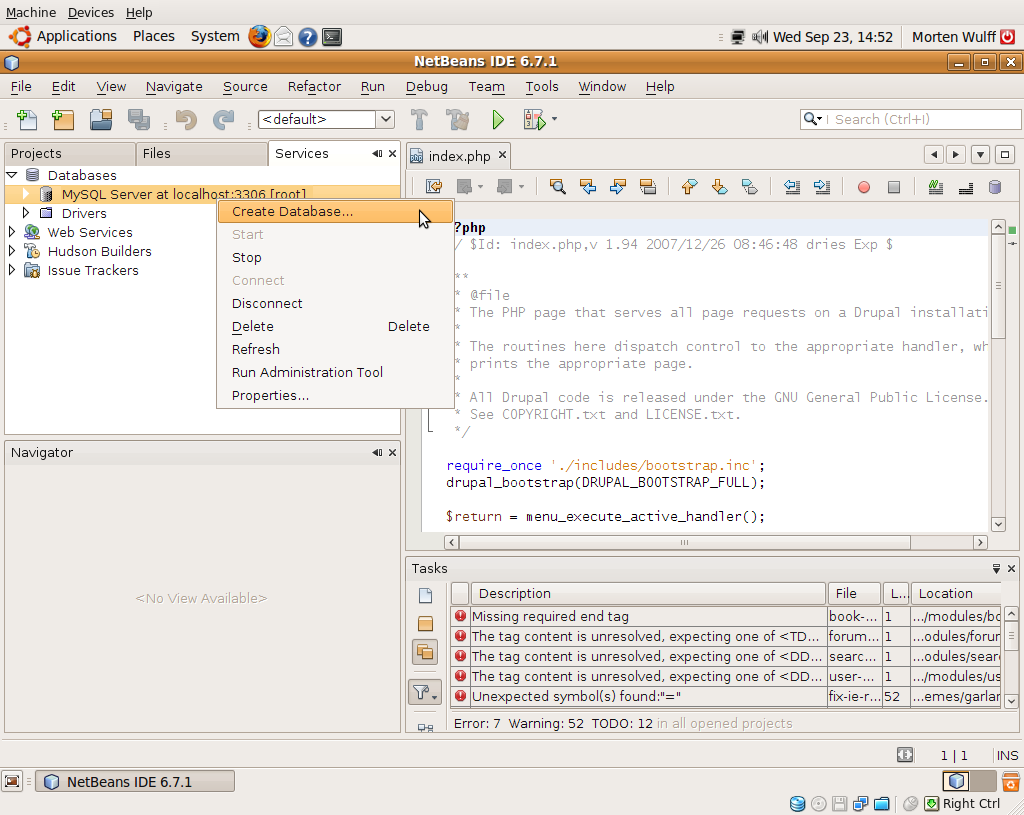This screenshot has height=815, width=1024.
Task: Choose Run Administration Tool
Action: (335, 372)
